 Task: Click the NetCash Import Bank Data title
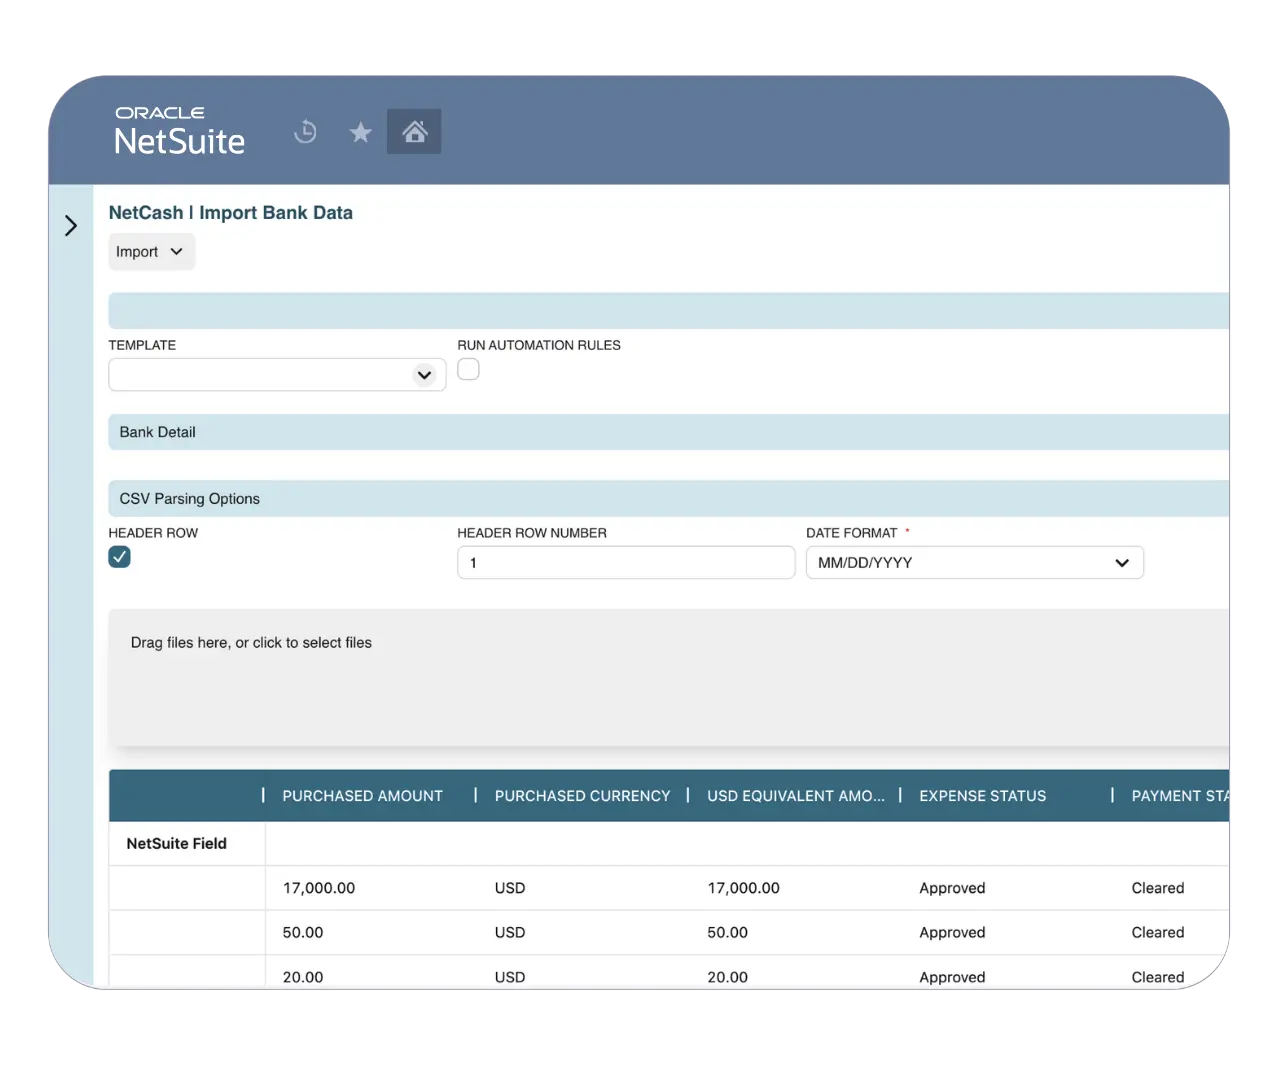point(231,213)
